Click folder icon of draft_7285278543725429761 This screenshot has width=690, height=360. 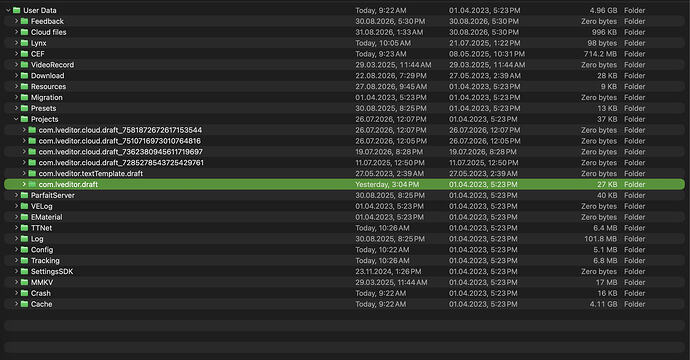[x=32, y=162]
